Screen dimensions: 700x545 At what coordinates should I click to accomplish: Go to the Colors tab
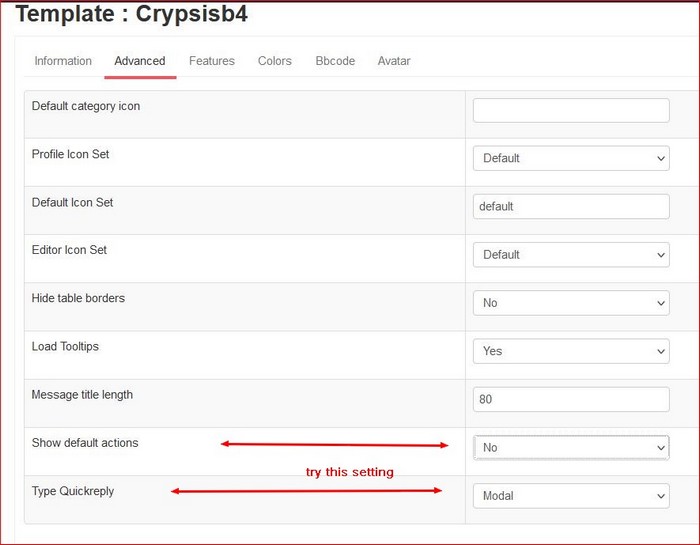275,61
